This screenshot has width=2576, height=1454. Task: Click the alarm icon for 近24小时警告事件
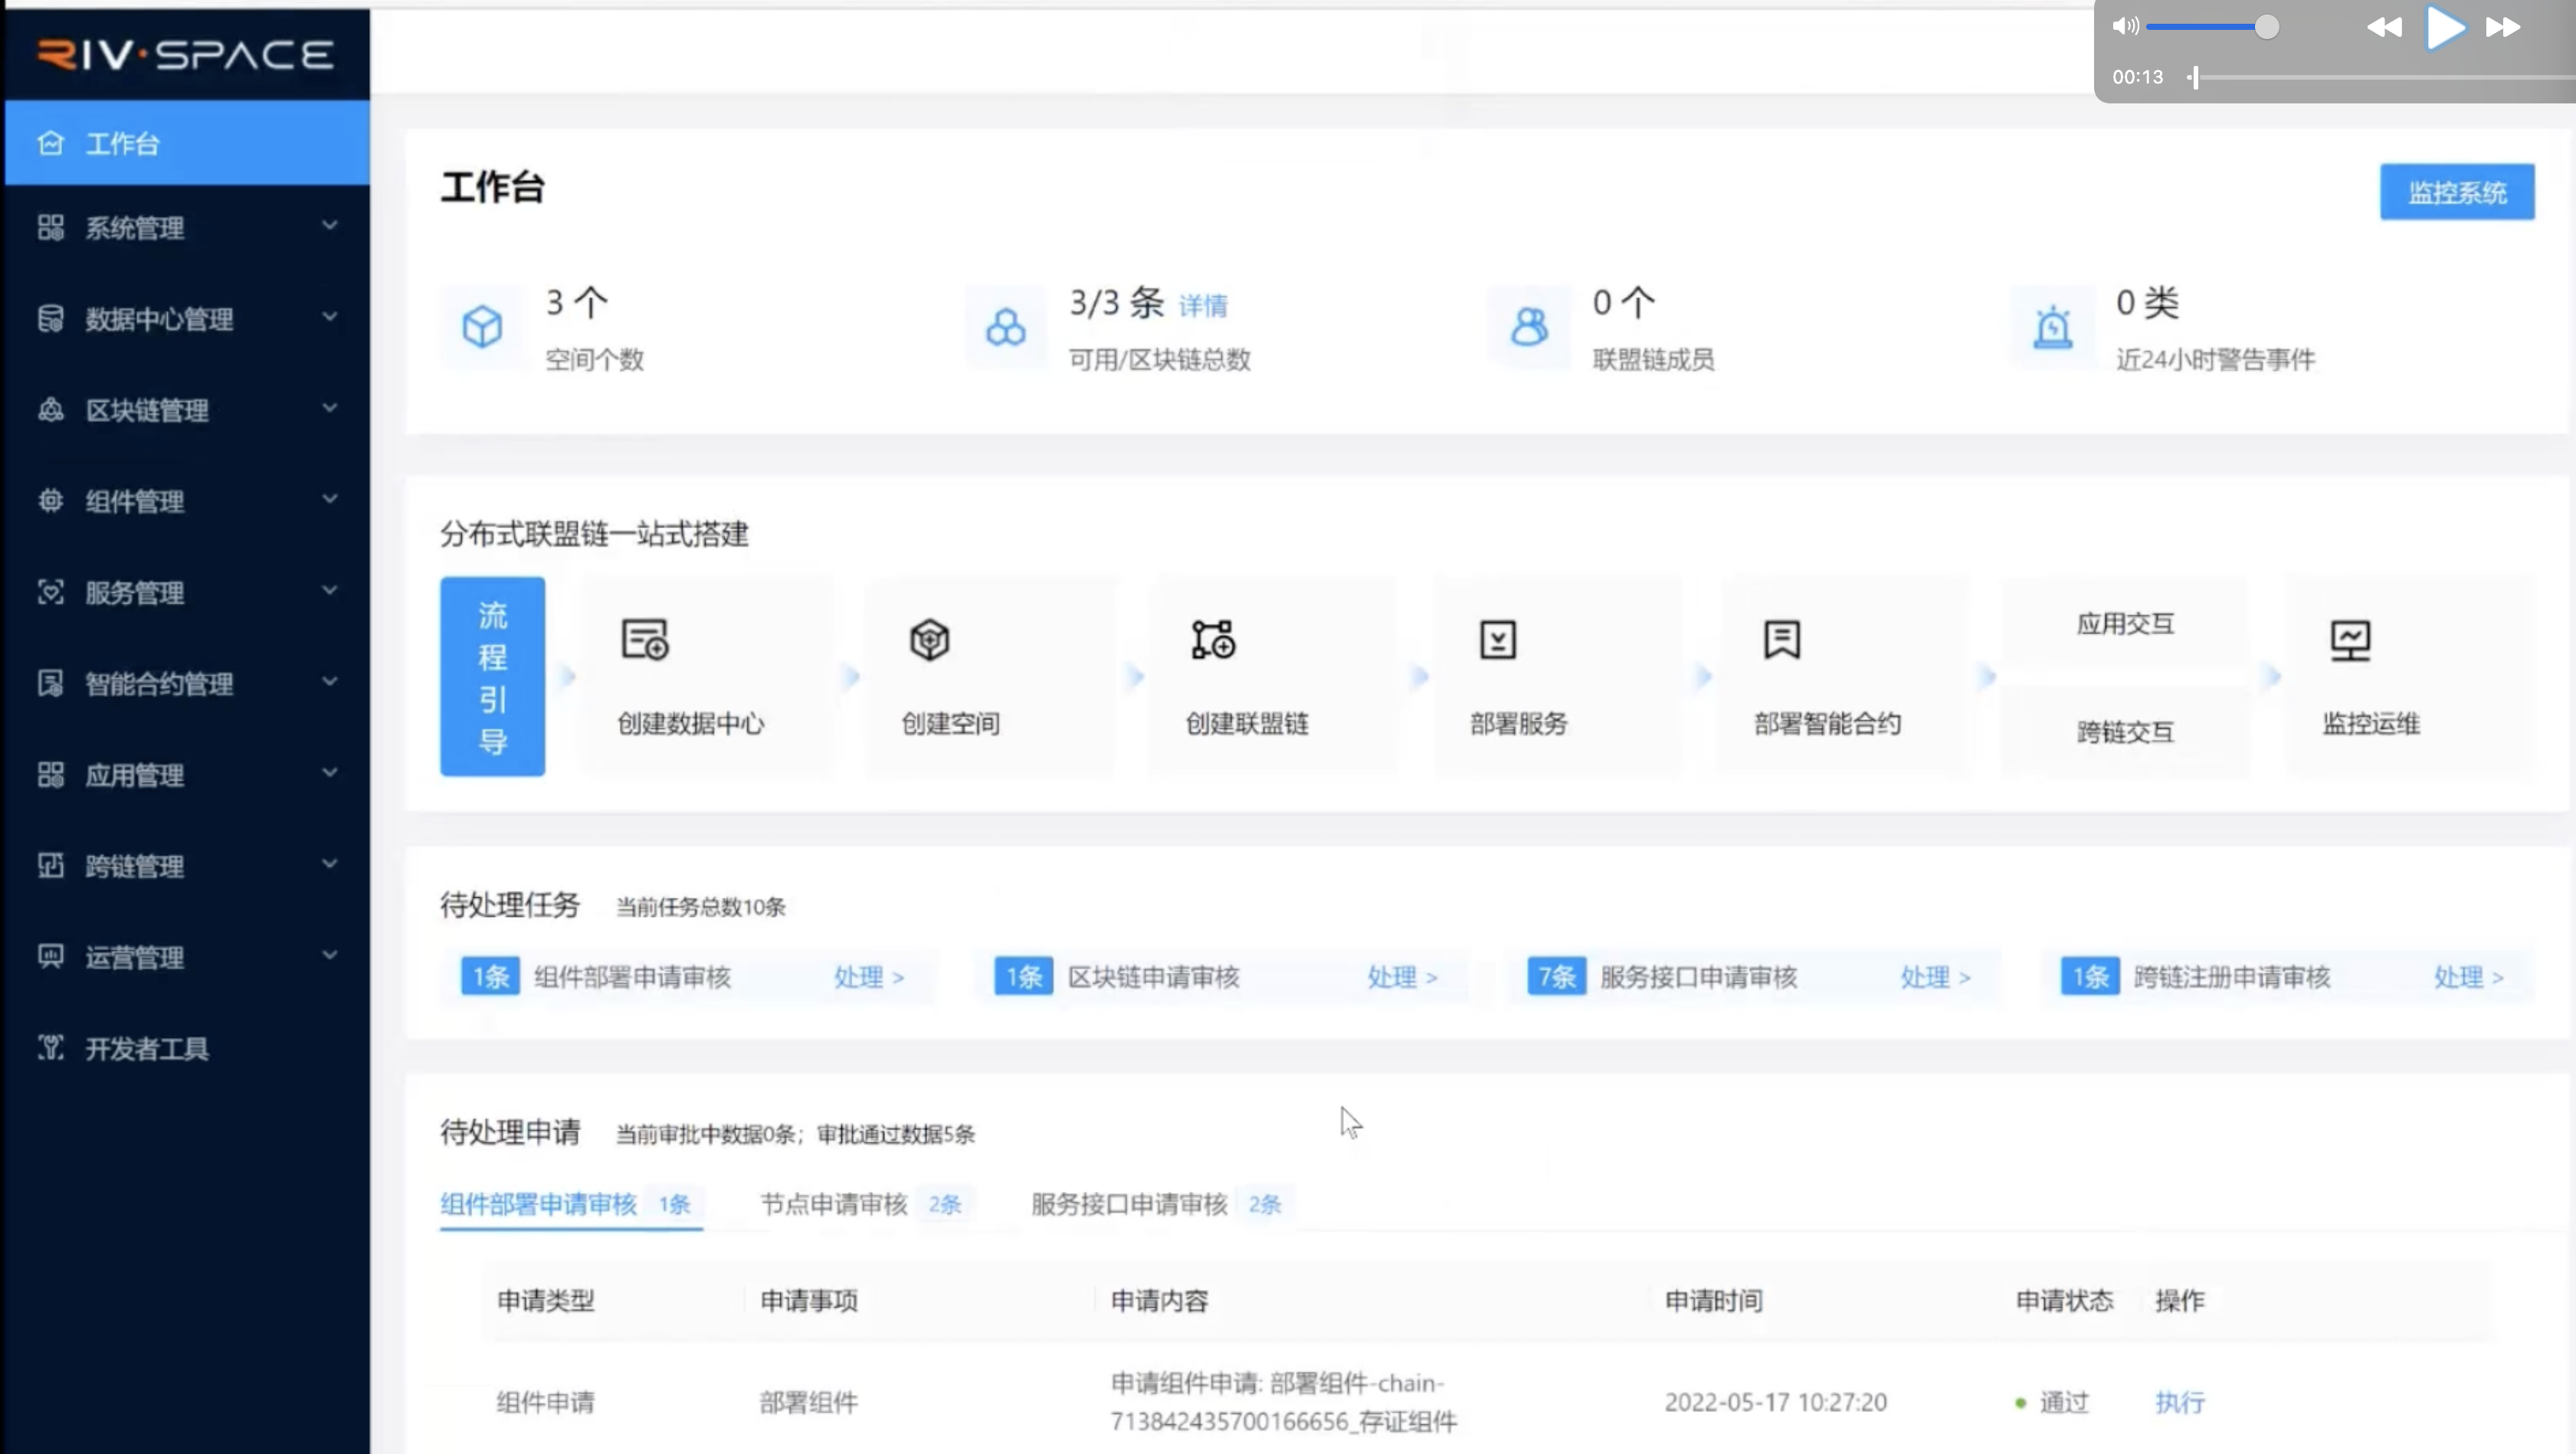tap(2053, 326)
